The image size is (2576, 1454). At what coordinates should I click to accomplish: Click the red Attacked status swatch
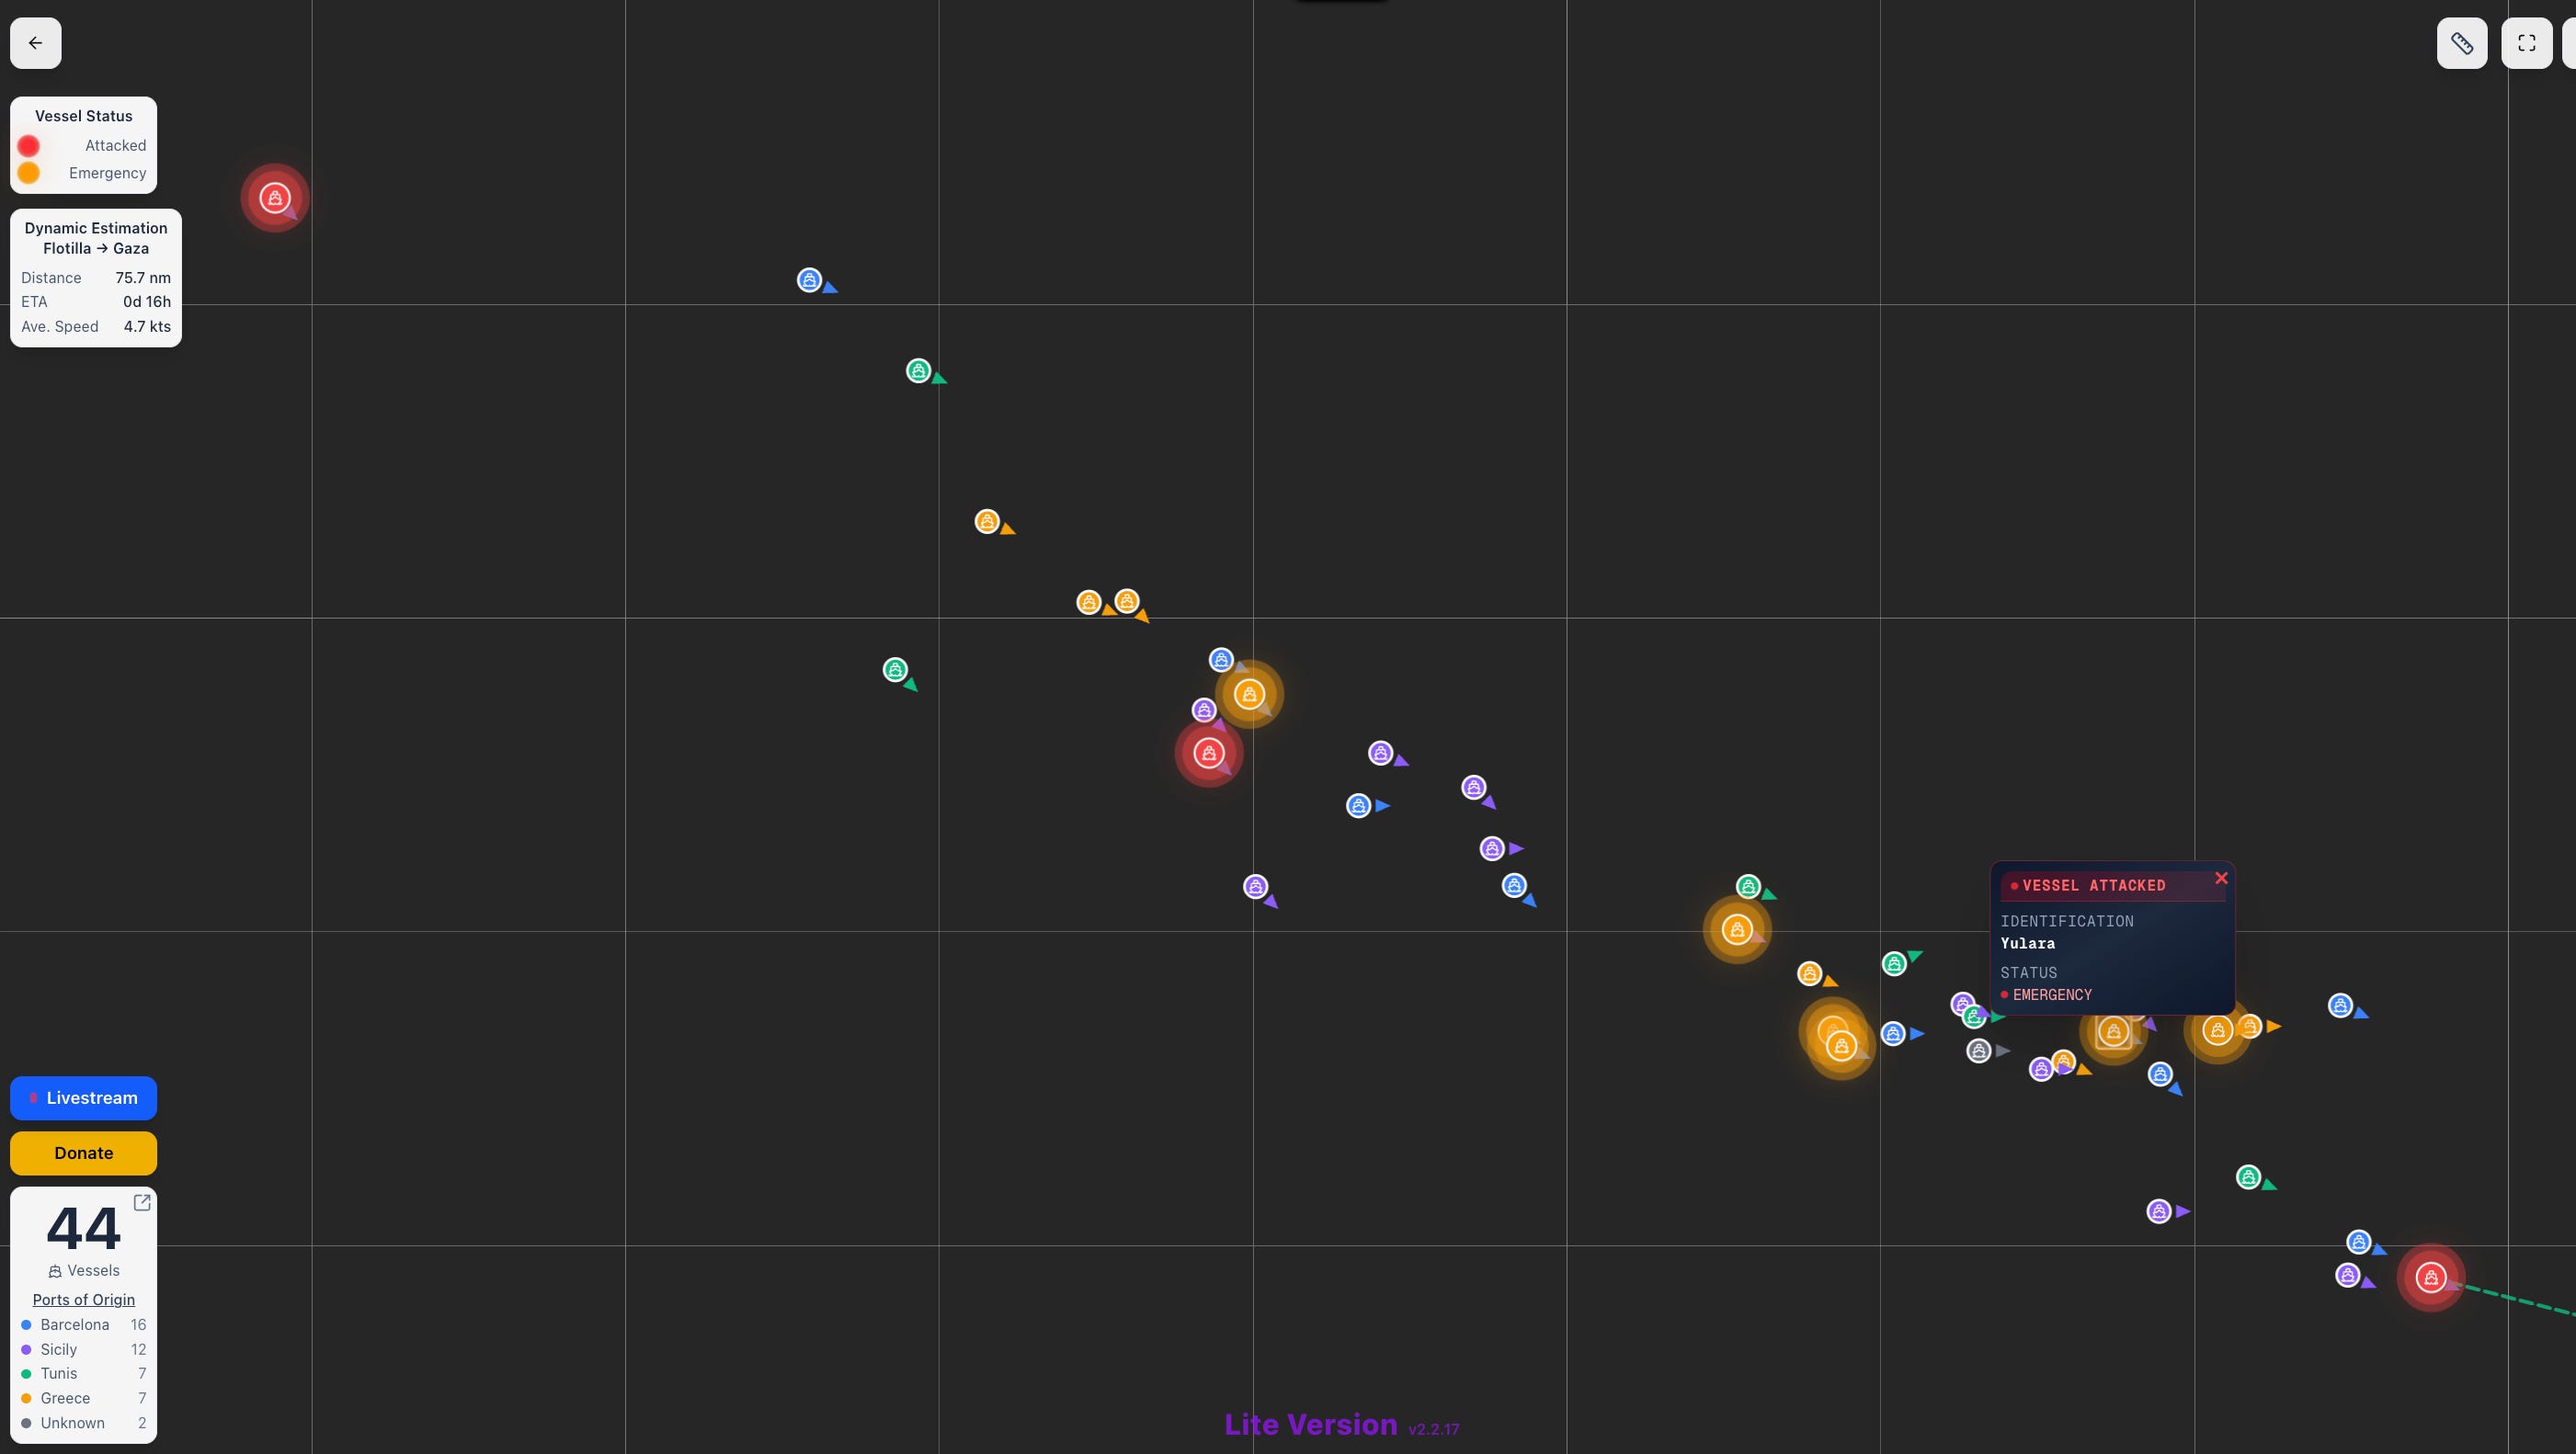(x=29, y=146)
